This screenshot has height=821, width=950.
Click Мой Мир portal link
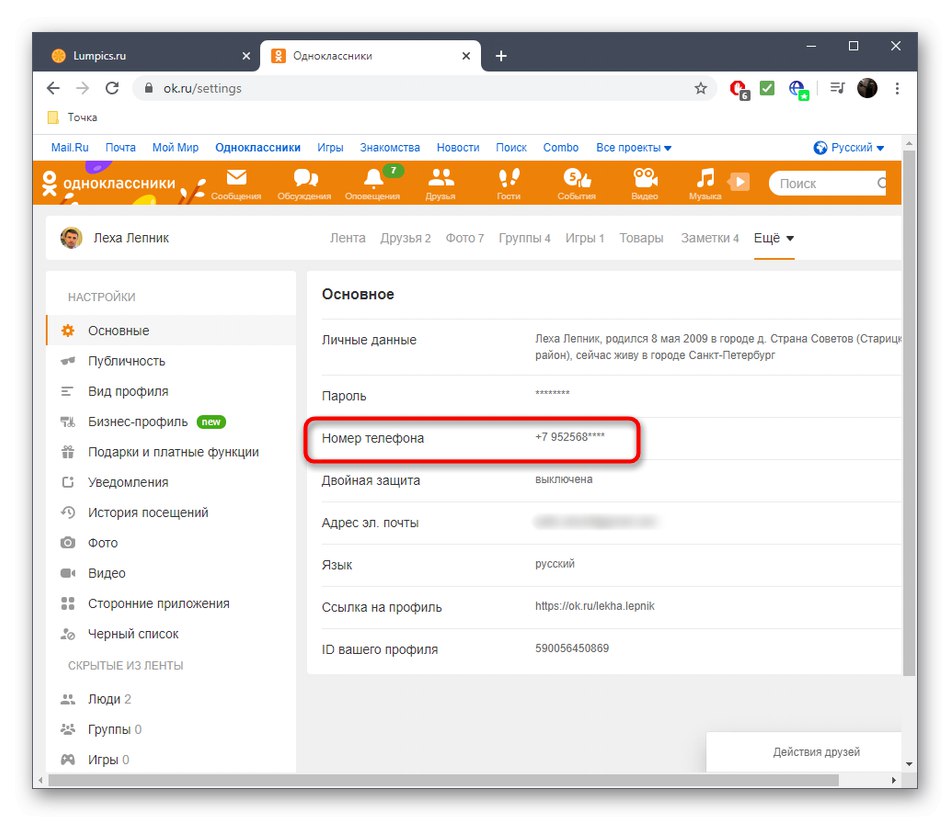pos(175,147)
